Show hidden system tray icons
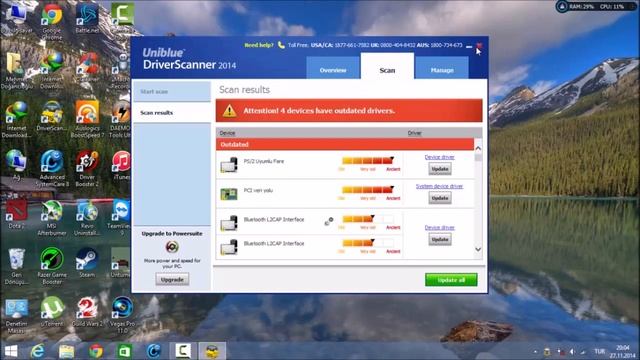 pos(535,352)
